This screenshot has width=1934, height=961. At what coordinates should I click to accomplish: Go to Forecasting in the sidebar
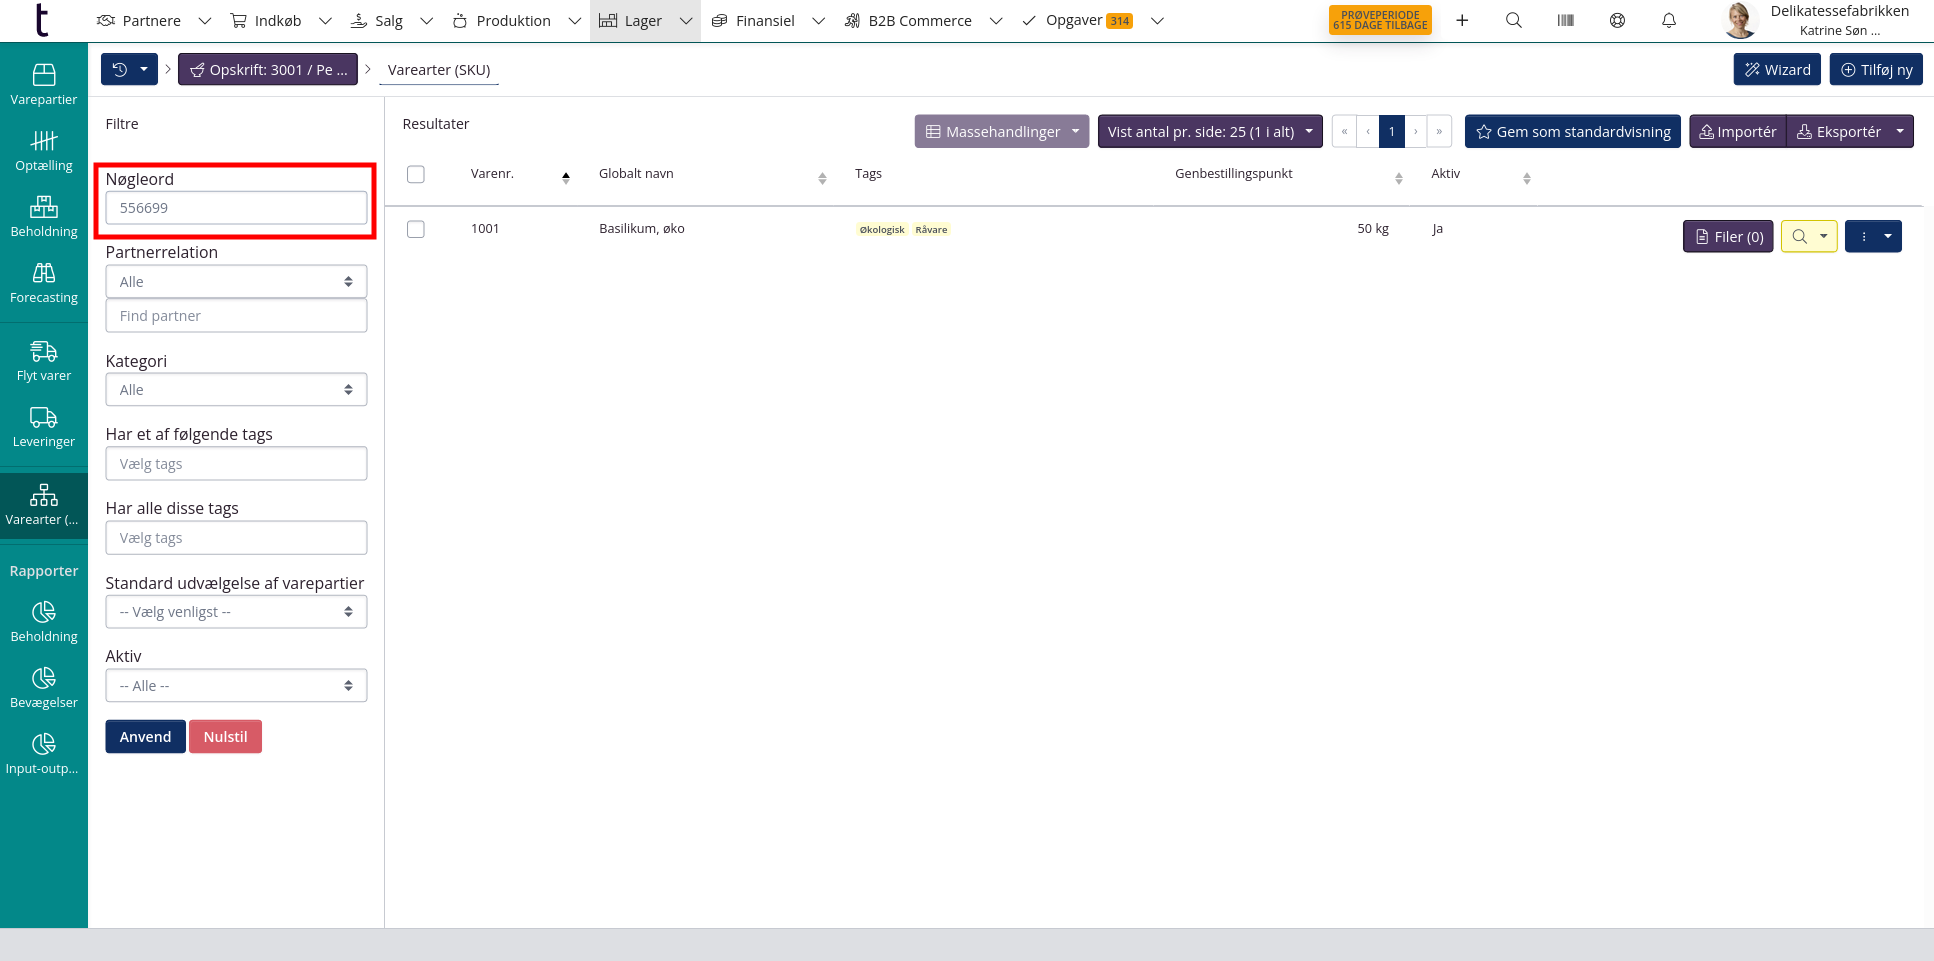[x=44, y=283]
